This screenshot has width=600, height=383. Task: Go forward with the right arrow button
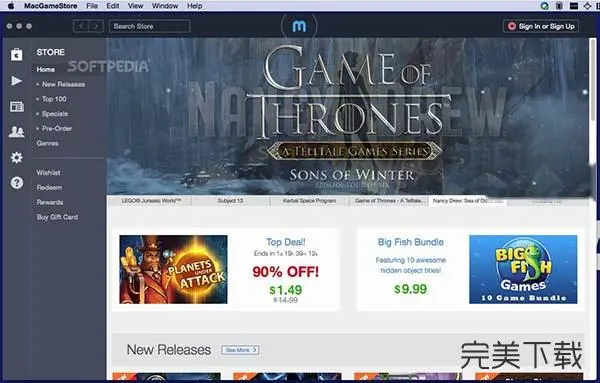click(x=96, y=26)
